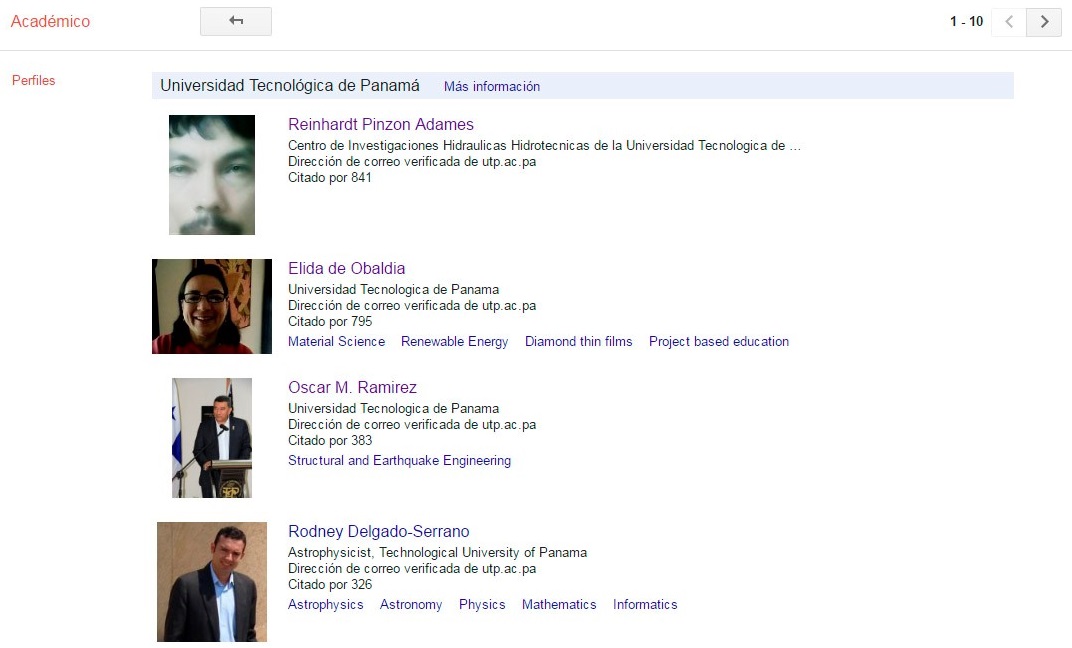1072x648 pixels.
Task: Go to next results page arrow
Action: (x=1044, y=22)
